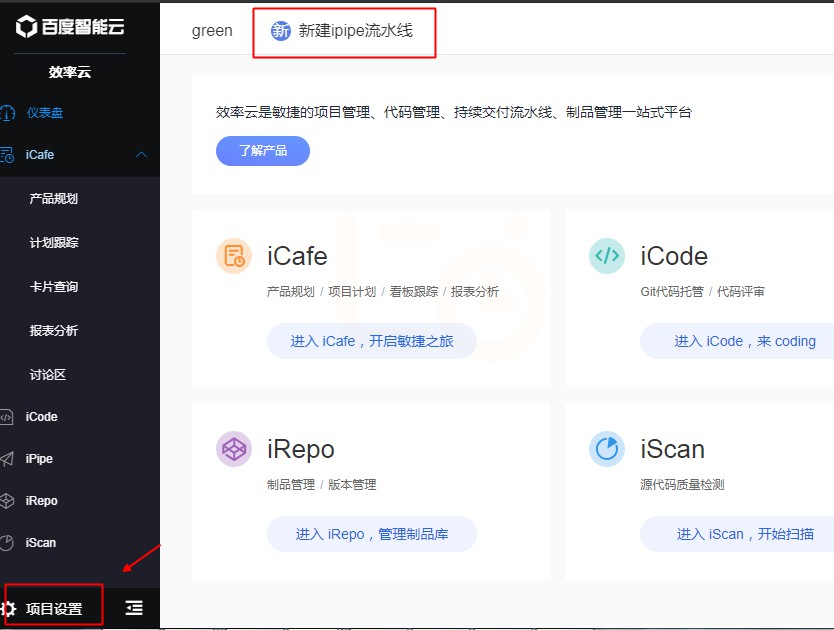Select the green project name
Image resolution: width=834 pixels, height=630 pixels.
click(x=212, y=31)
